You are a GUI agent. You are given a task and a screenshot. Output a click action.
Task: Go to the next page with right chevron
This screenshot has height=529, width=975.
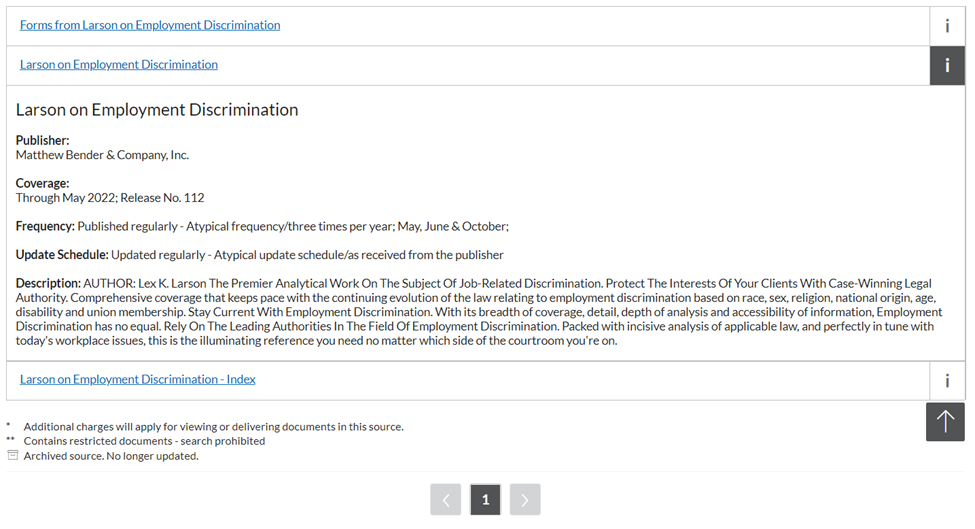[x=525, y=499]
